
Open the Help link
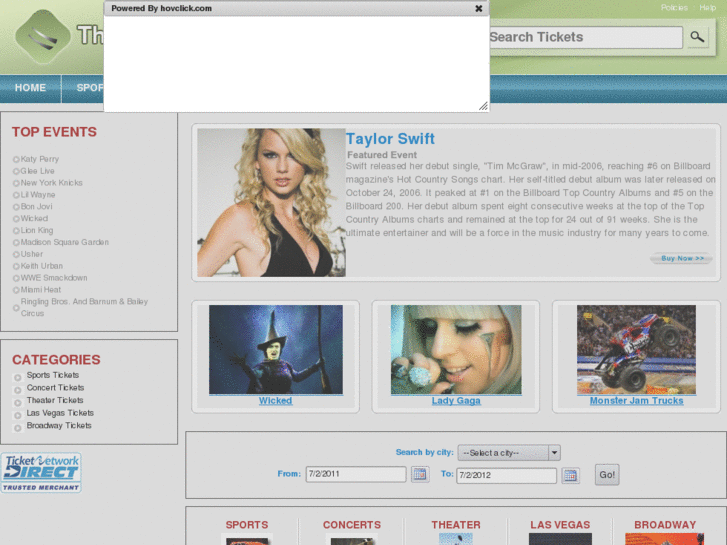tap(708, 7)
